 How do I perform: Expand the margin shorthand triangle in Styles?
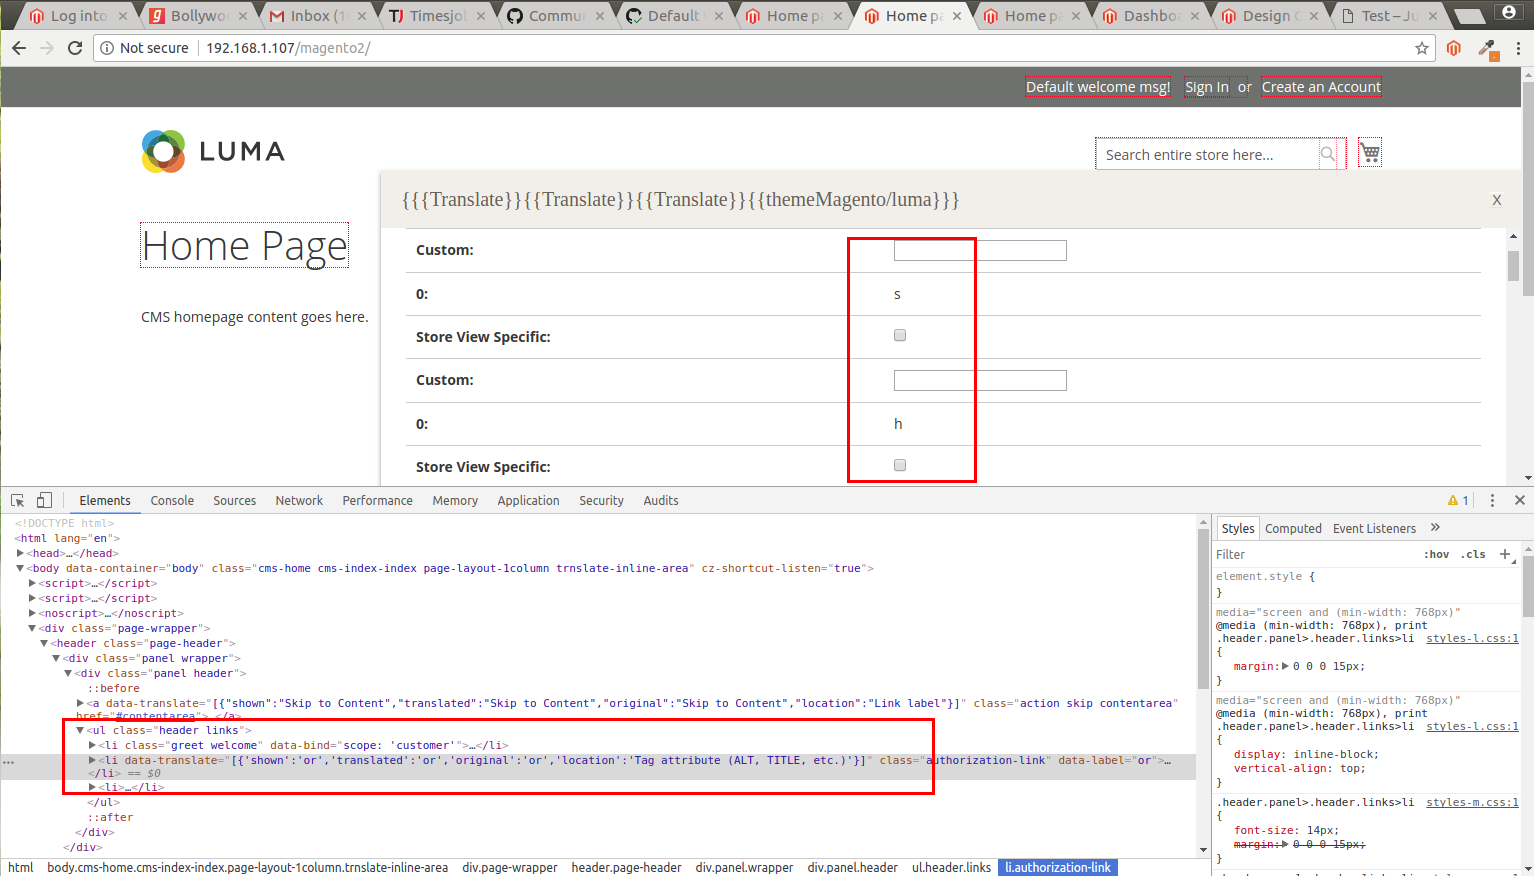coord(1285,666)
